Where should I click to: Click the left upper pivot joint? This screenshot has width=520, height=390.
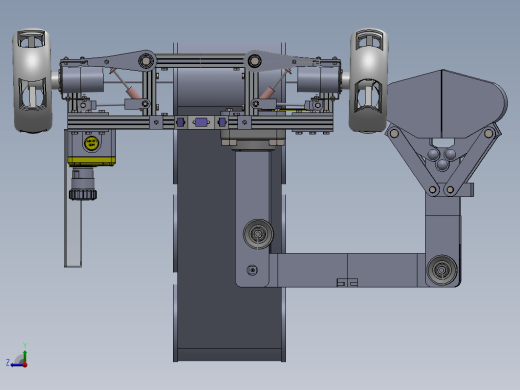(146, 61)
